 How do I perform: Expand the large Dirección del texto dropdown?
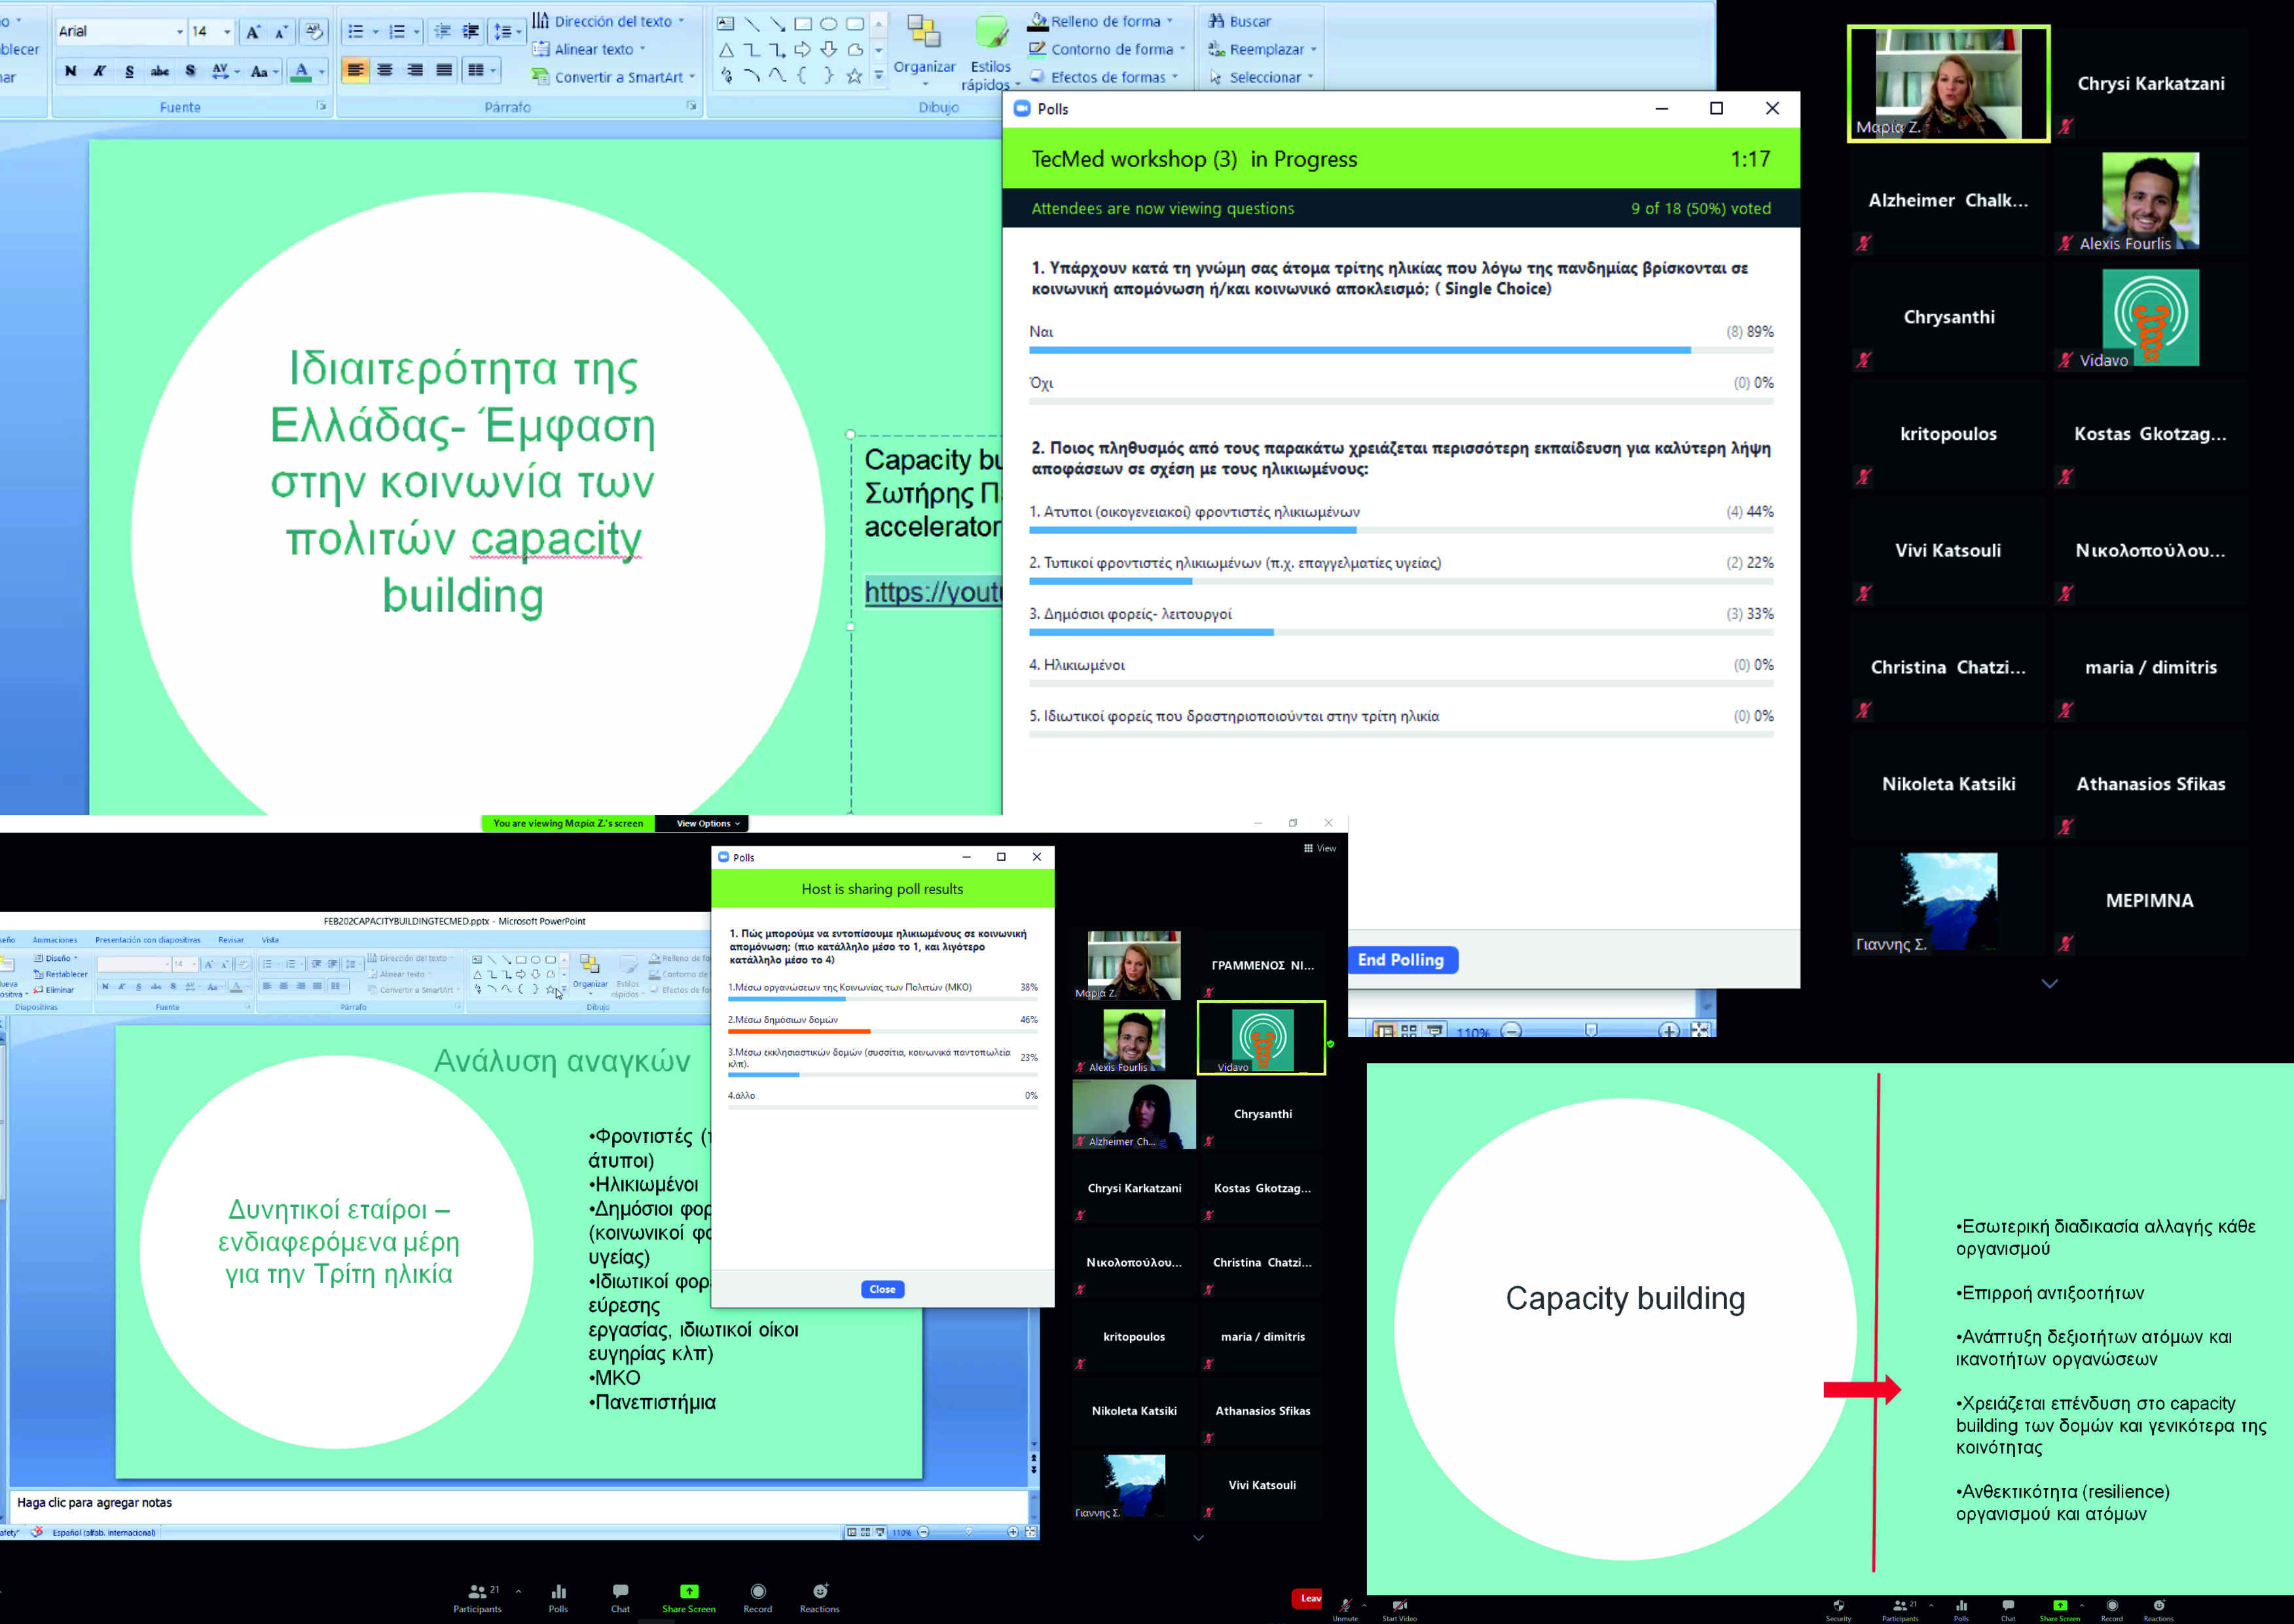pyautogui.click(x=609, y=20)
